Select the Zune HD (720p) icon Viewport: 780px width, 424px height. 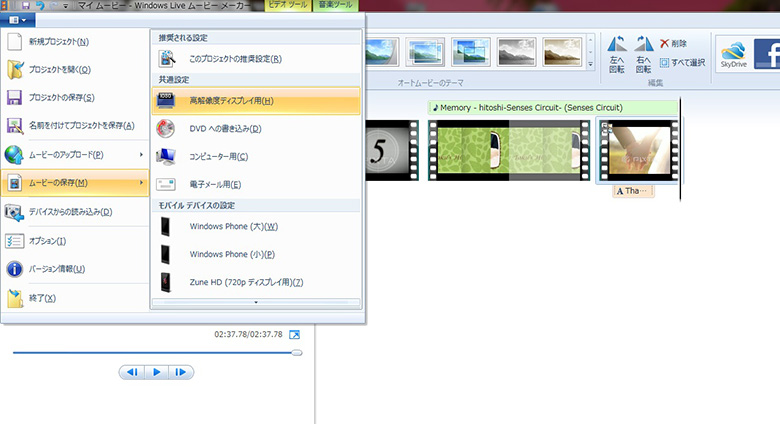click(166, 282)
